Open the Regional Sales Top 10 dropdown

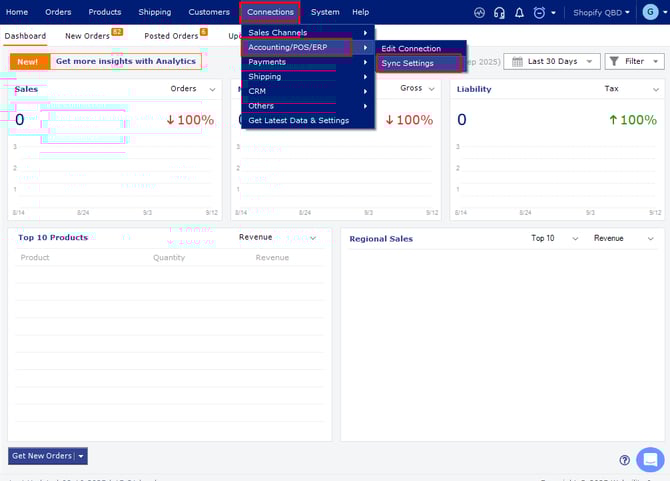tap(555, 238)
